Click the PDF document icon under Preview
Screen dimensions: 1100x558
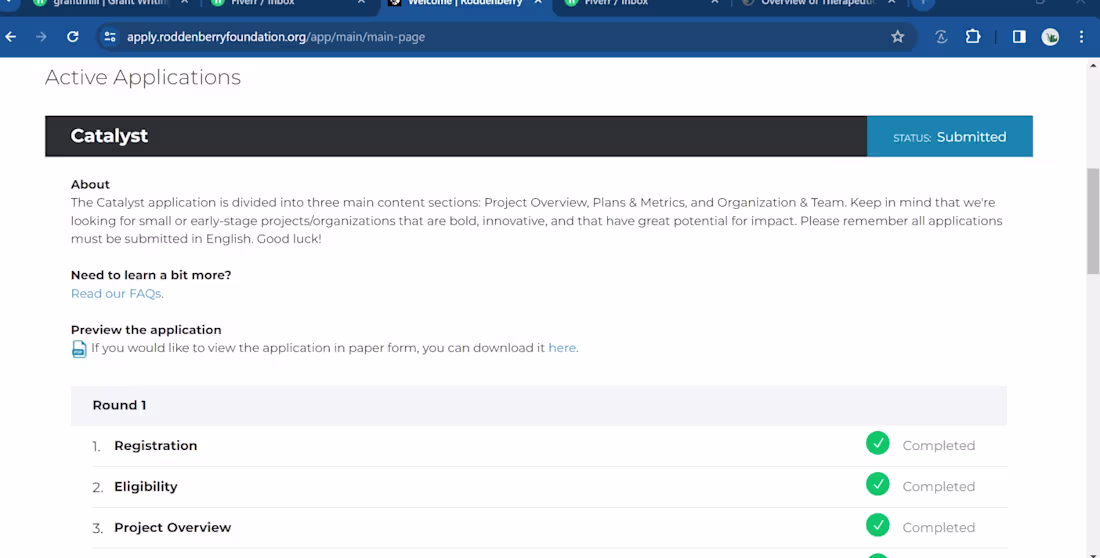pos(79,349)
